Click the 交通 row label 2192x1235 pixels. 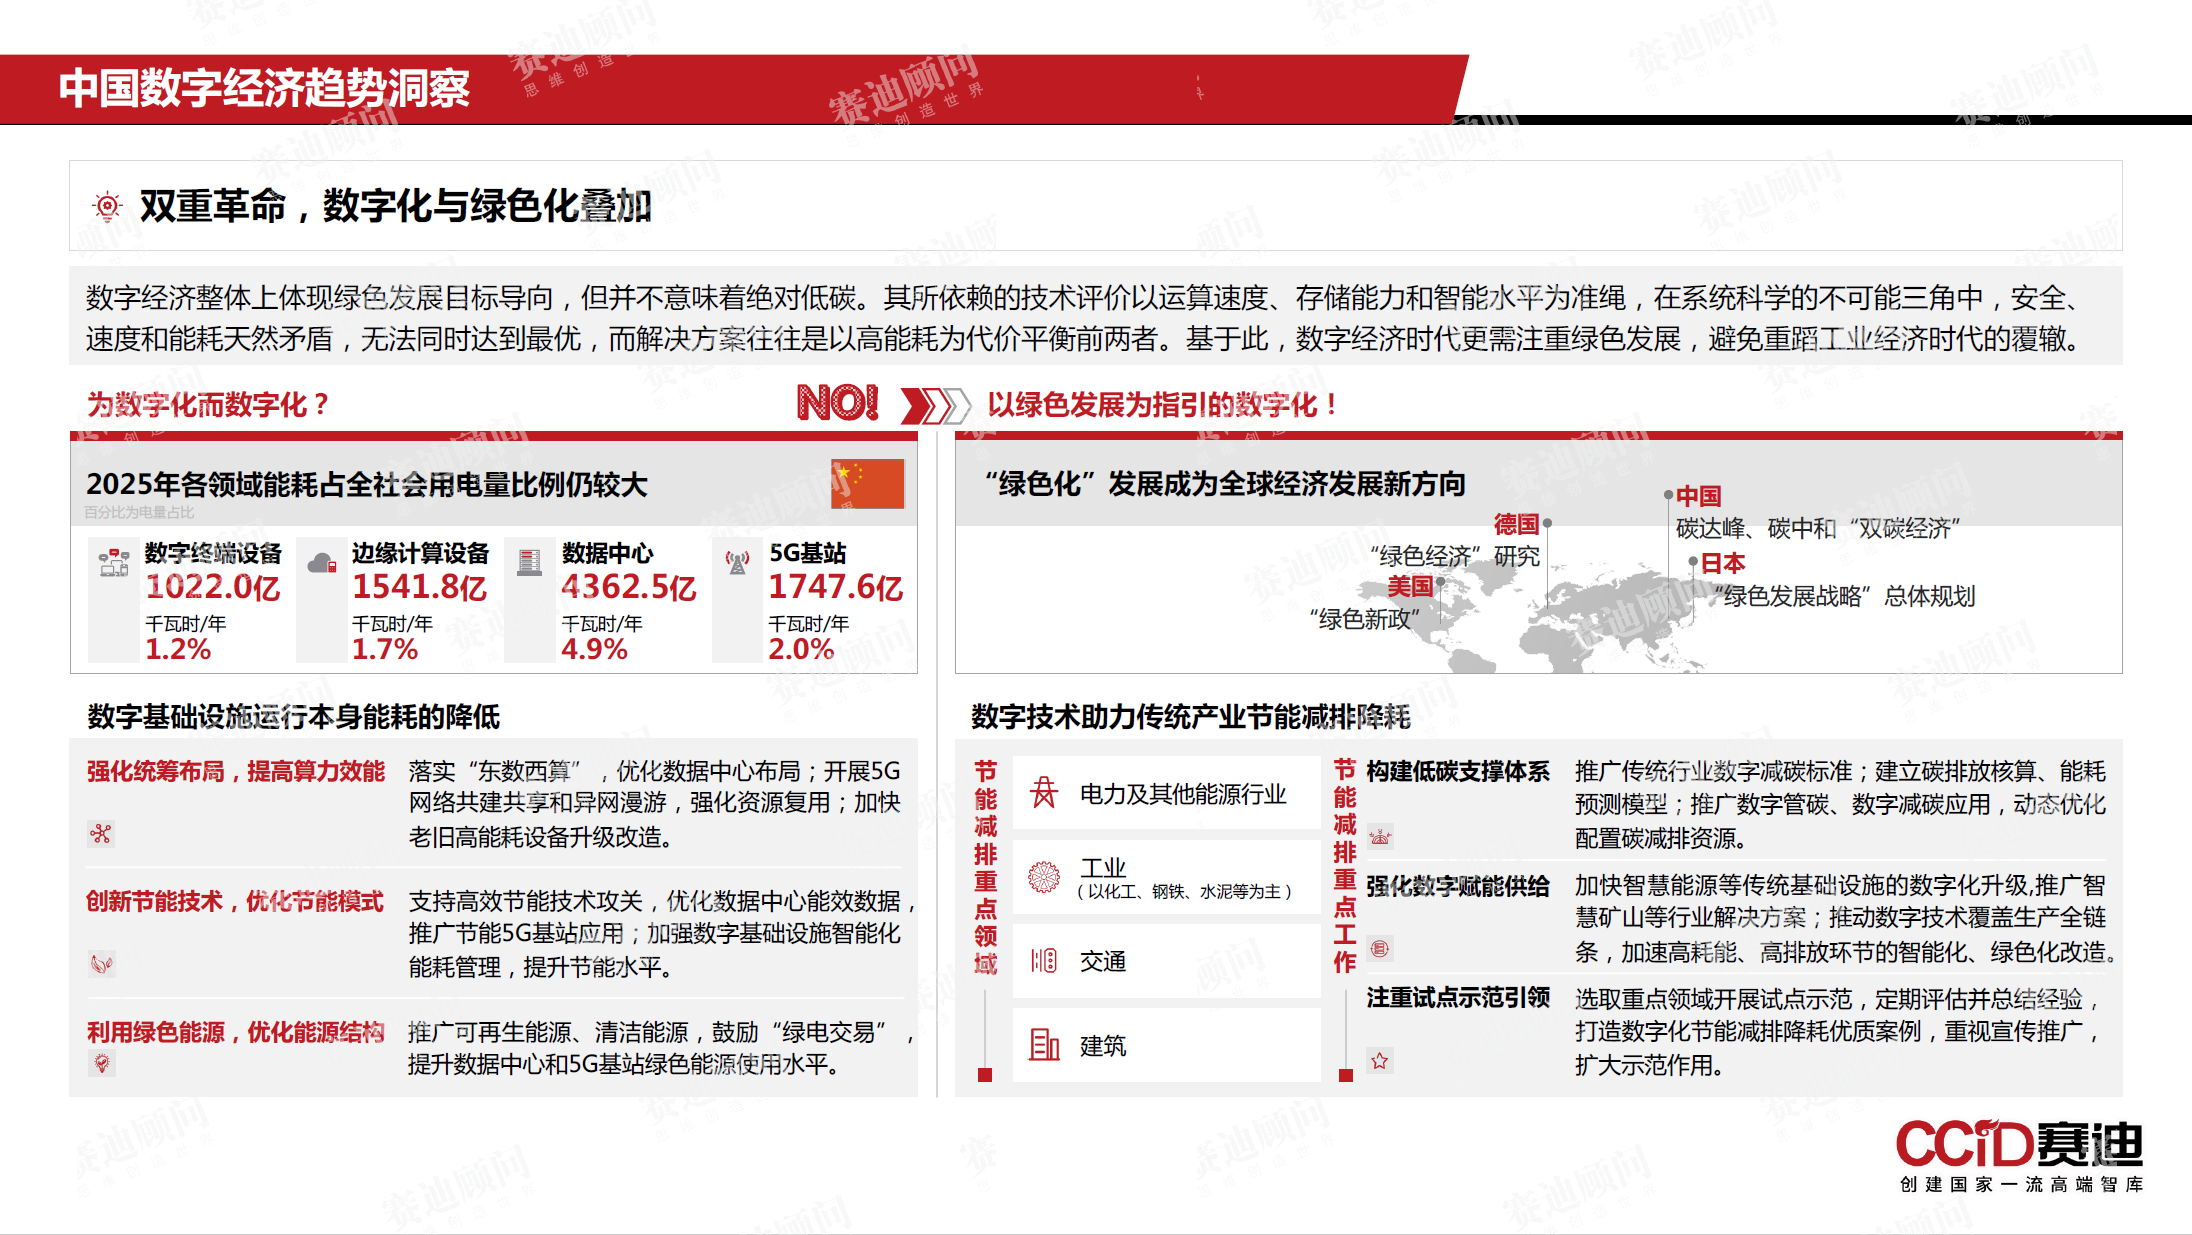point(1103,961)
